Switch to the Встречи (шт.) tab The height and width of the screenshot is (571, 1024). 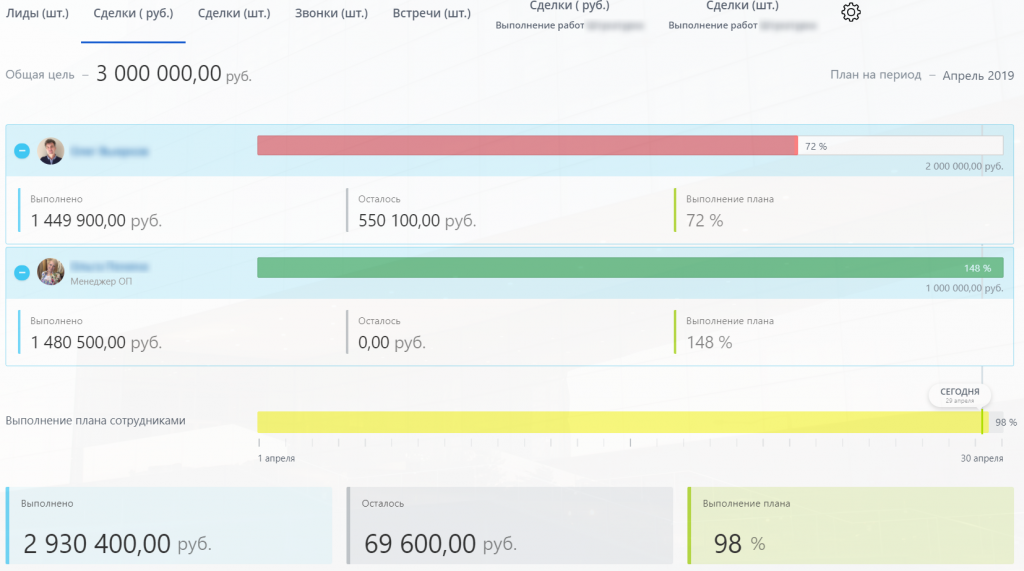coord(432,13)
